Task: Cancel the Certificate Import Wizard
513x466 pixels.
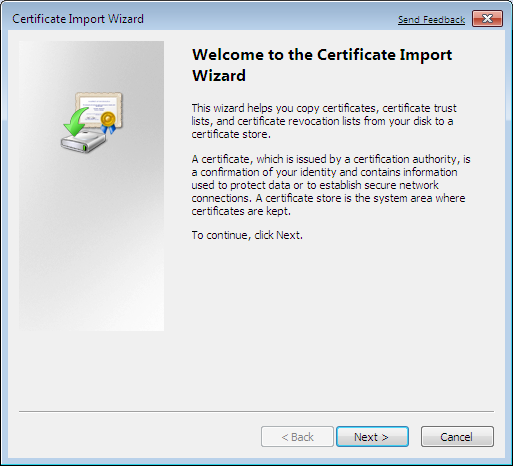Action: click(457, 437)
